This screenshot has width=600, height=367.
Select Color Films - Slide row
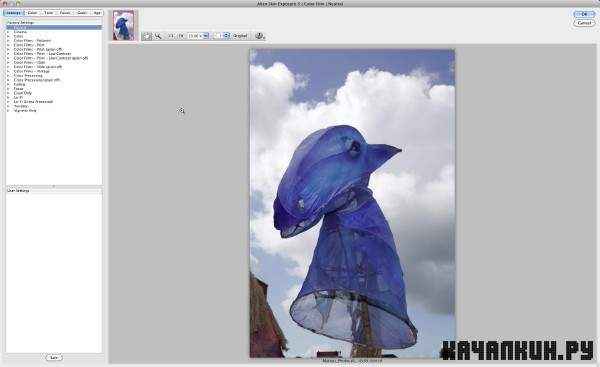(x=54, y=62)
